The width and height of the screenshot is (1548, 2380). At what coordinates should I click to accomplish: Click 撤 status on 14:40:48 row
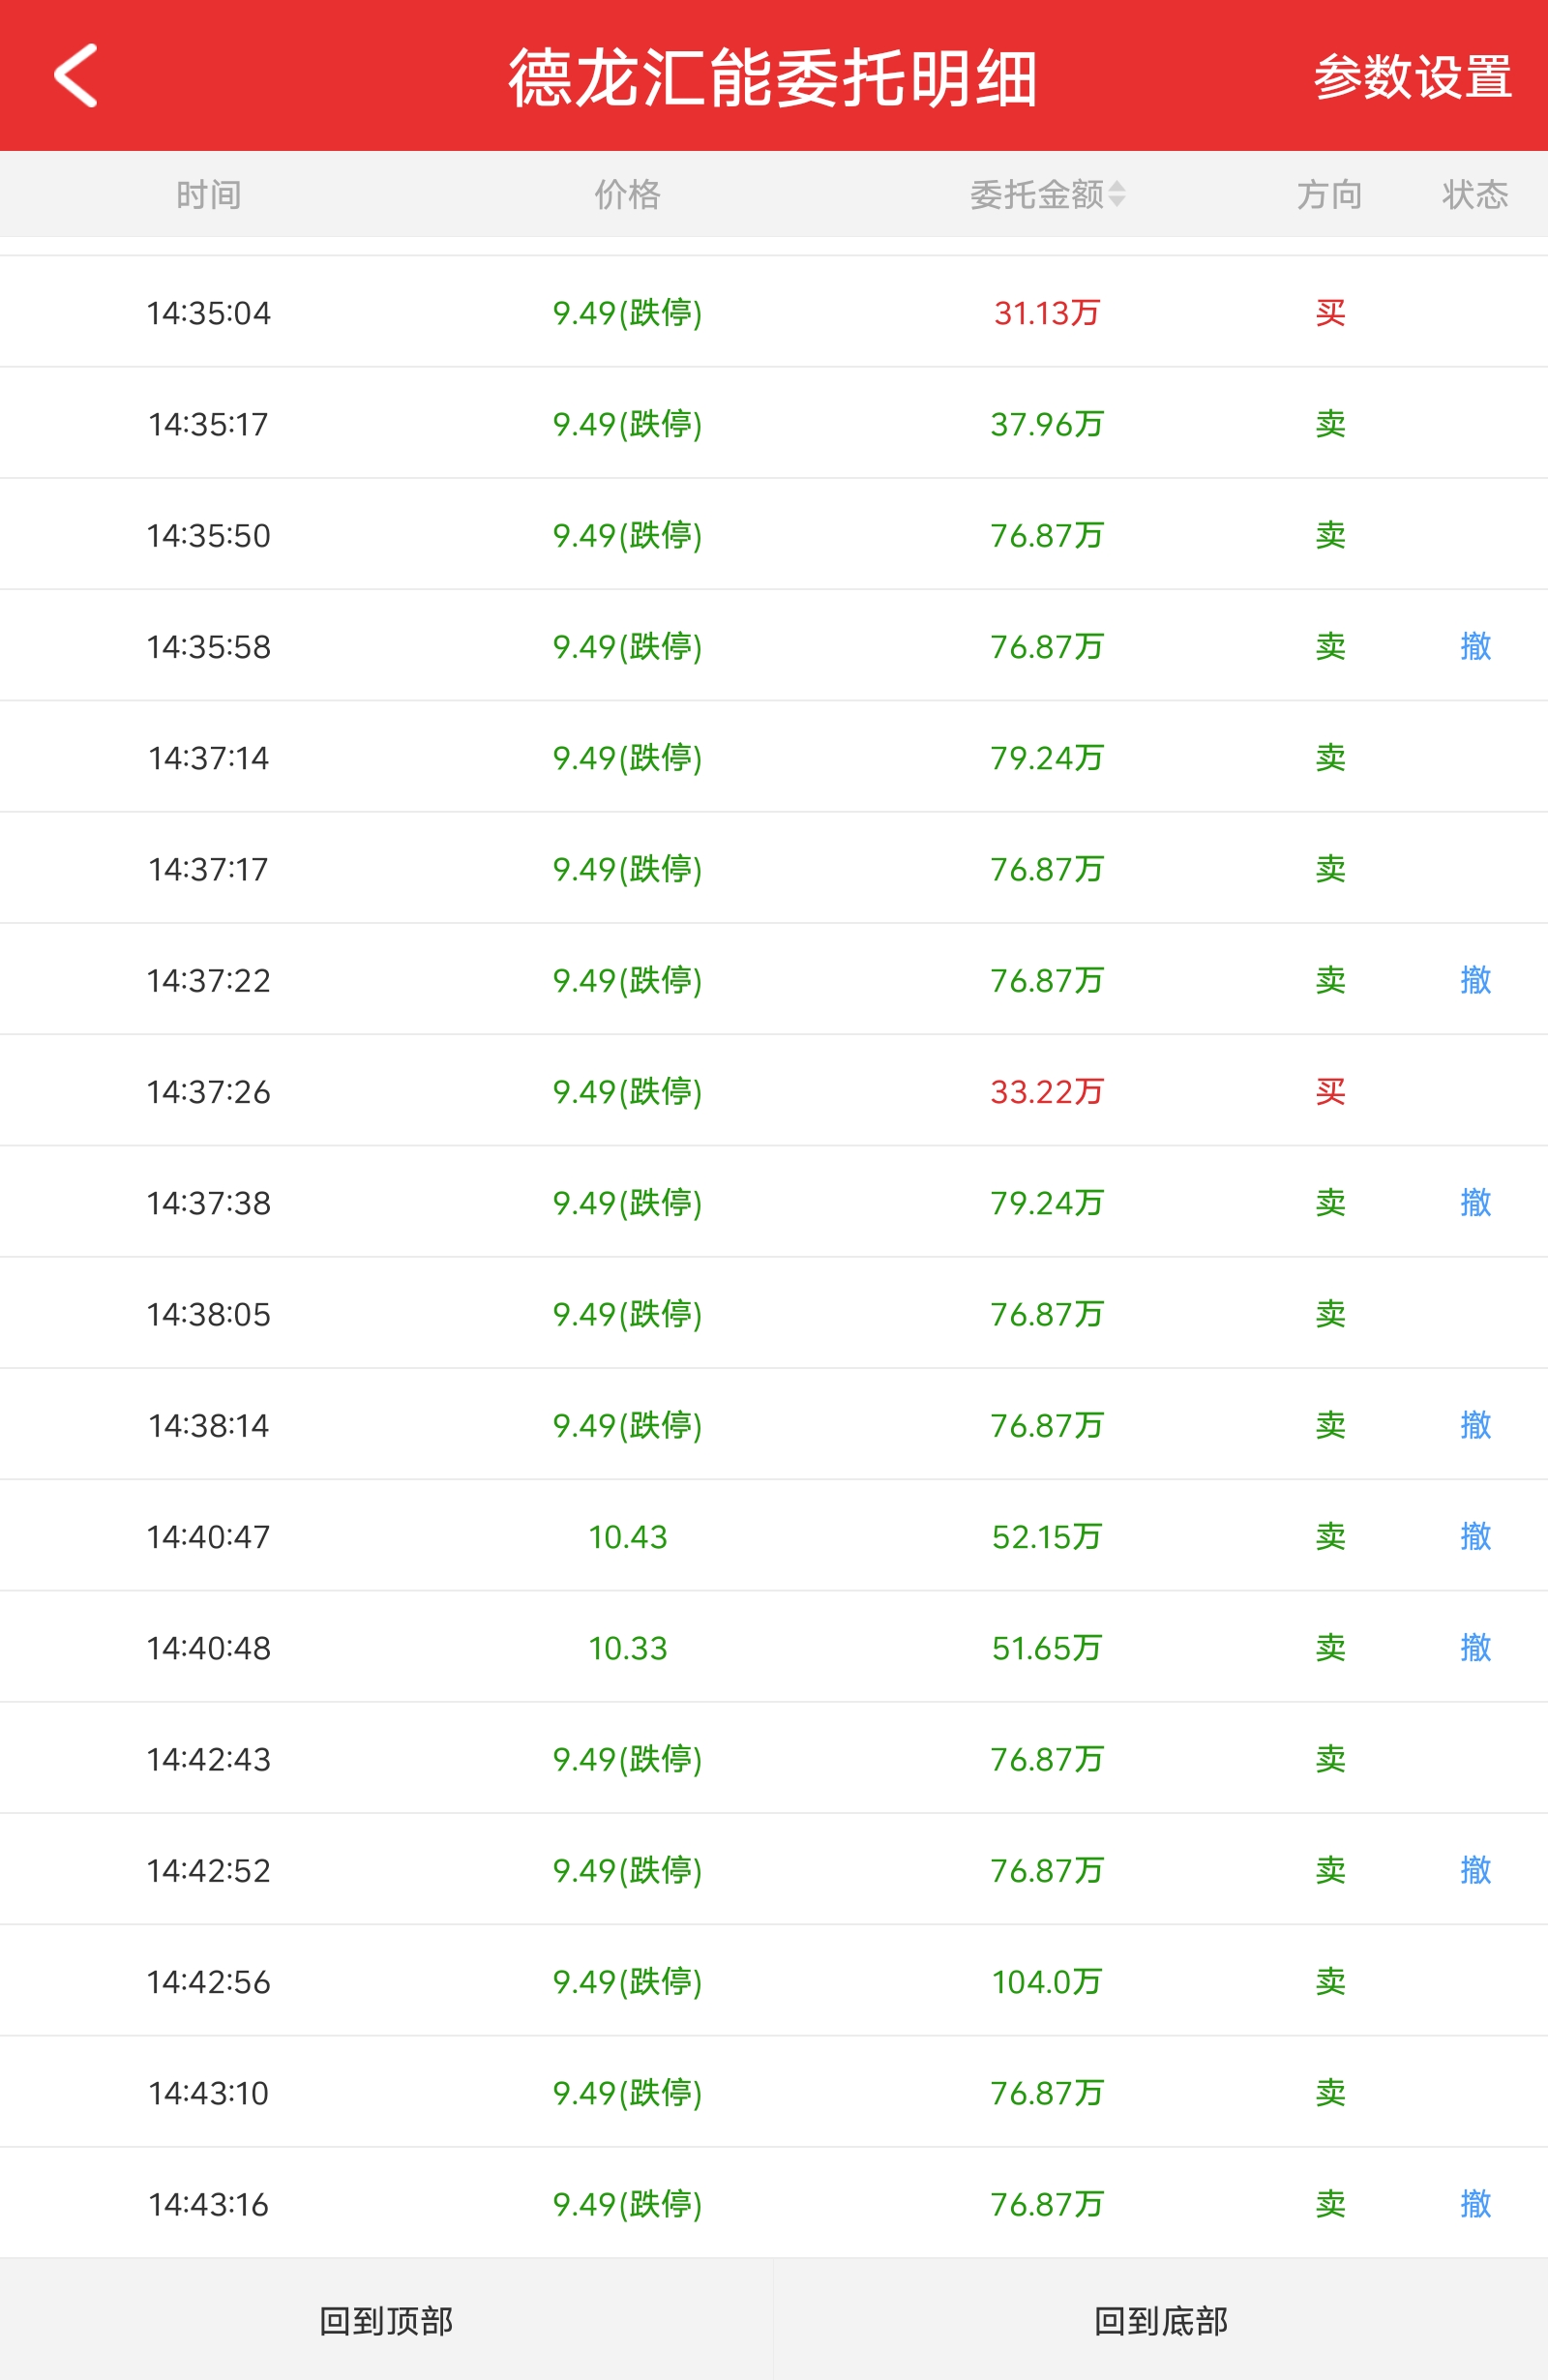pyautogui.click(x=1475, y=1647)
